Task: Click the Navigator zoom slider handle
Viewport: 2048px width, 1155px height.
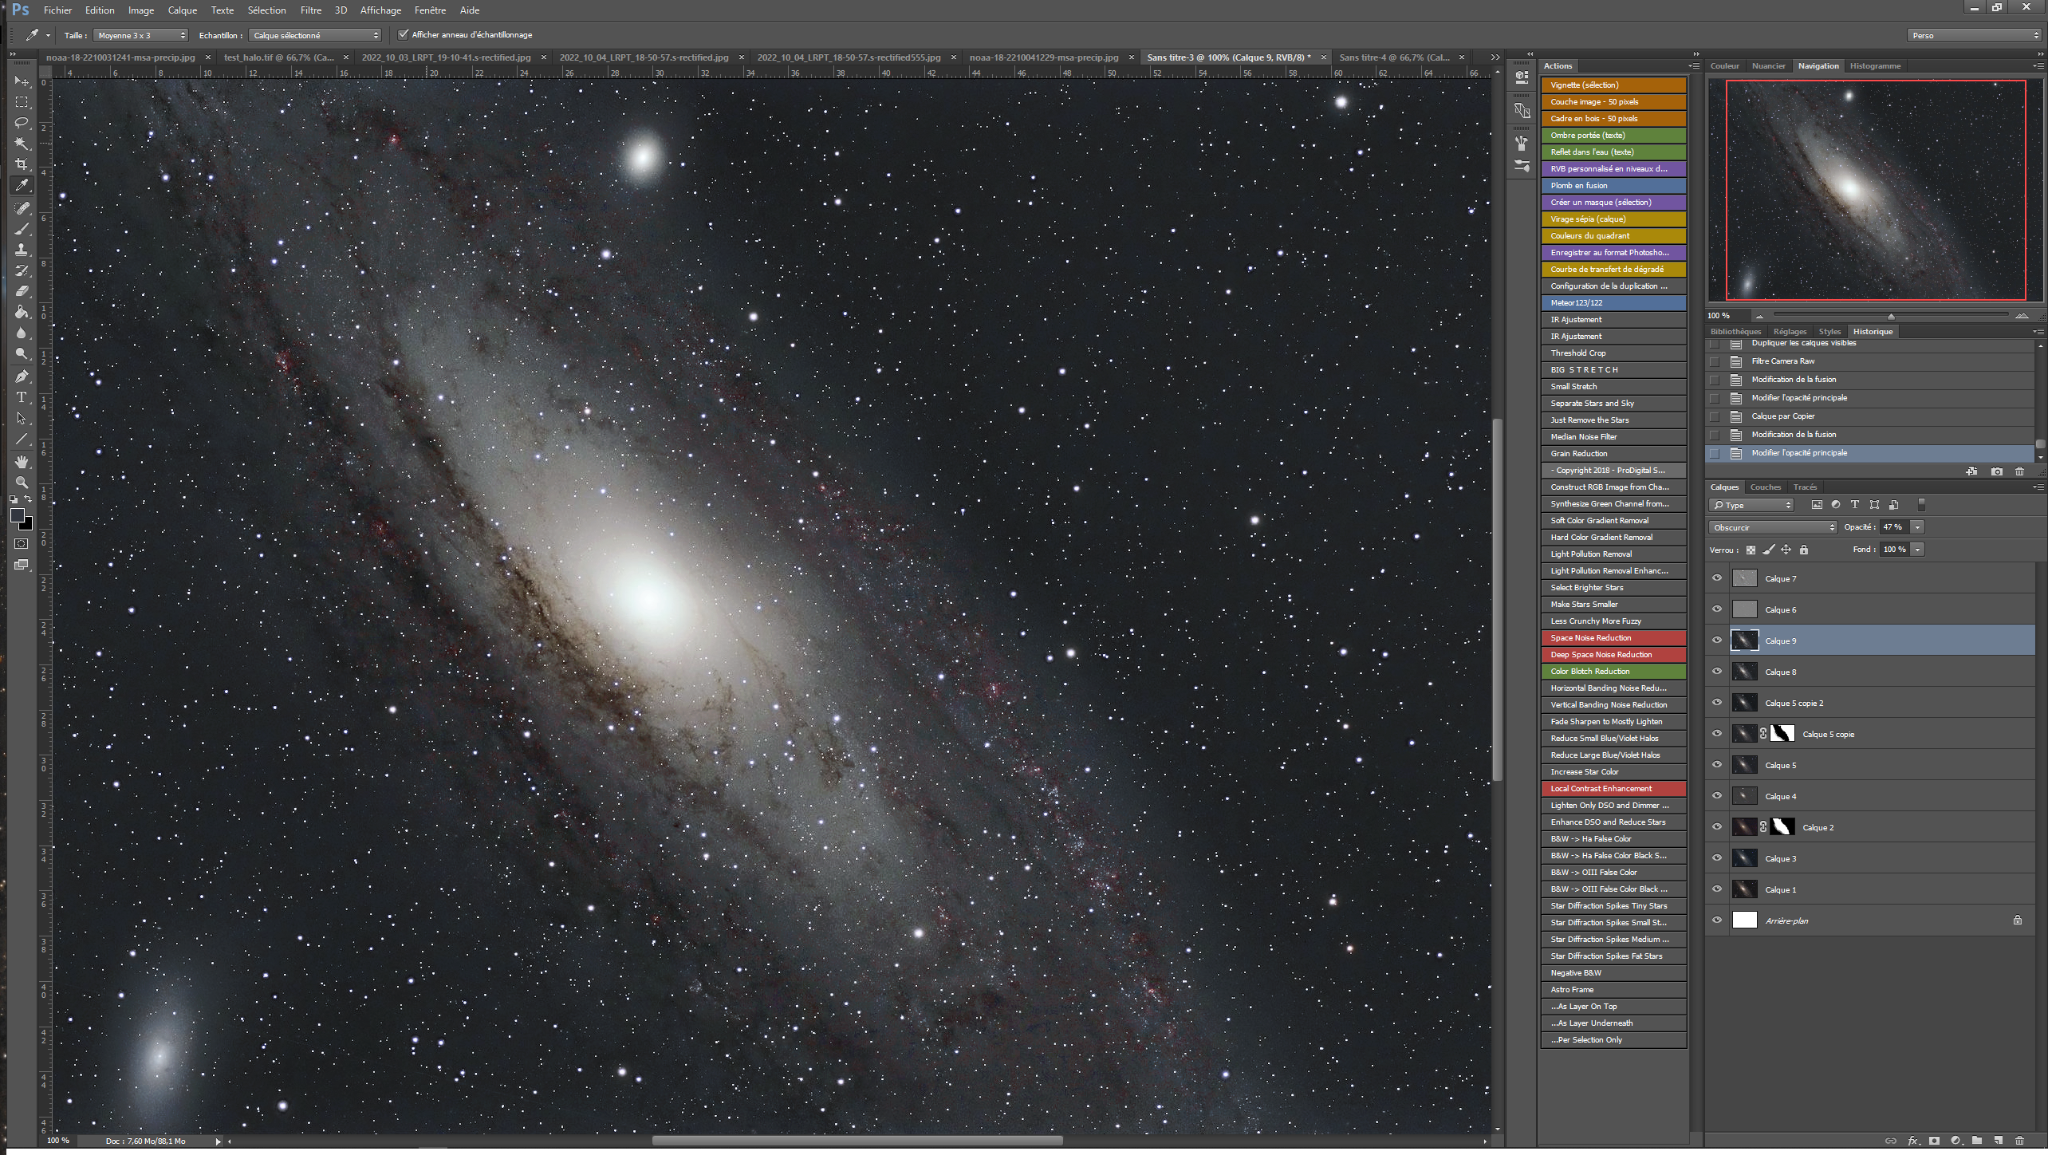Action: pos(1891,316)
